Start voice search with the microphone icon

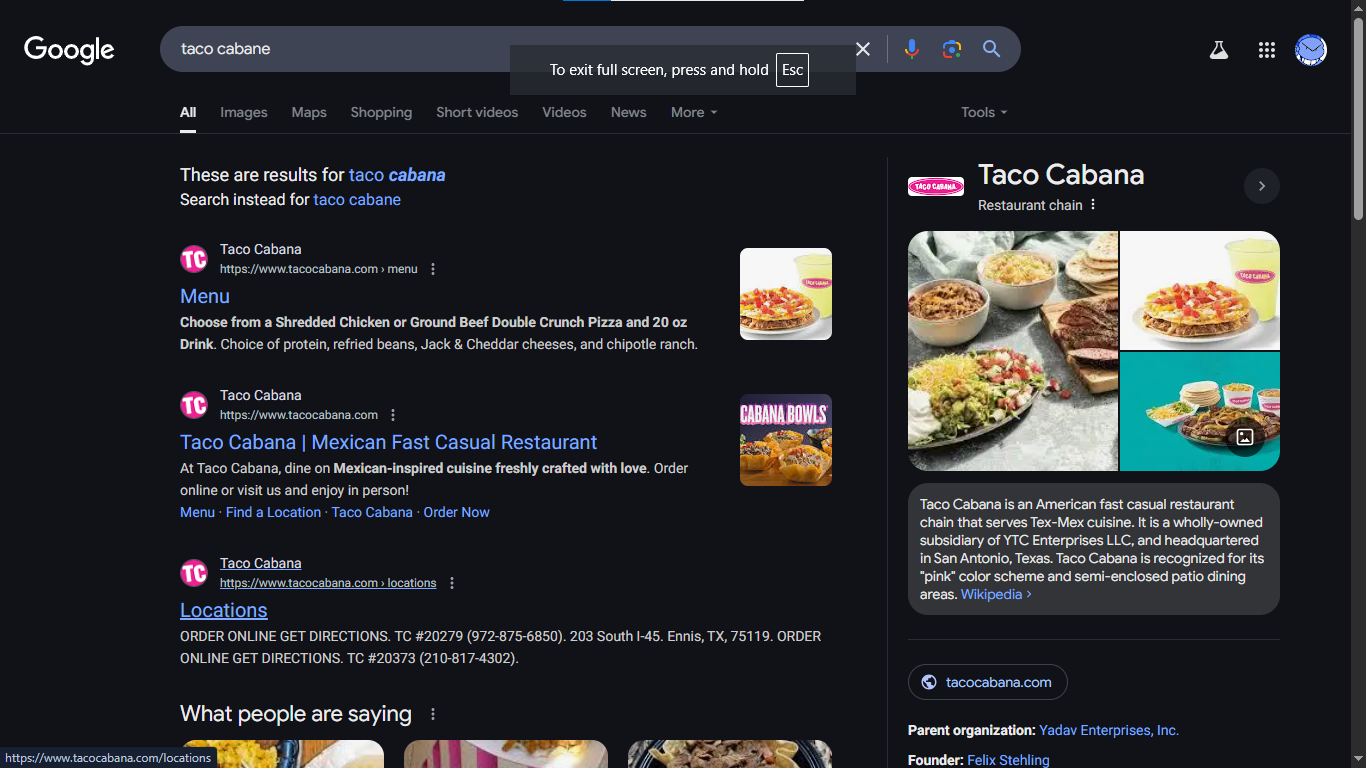[x=911, y=49]
